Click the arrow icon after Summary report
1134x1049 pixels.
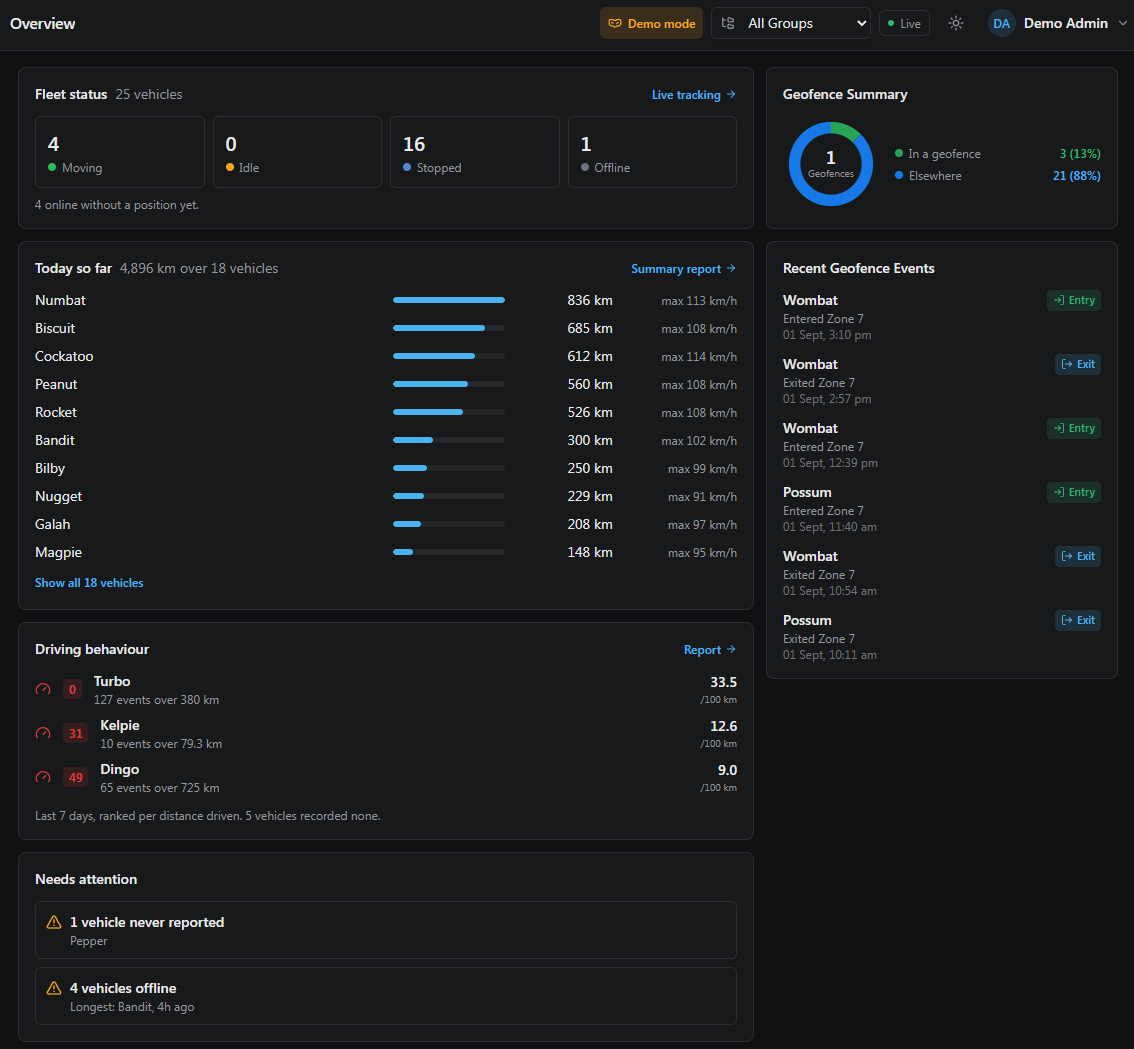(x=730, y=268)
